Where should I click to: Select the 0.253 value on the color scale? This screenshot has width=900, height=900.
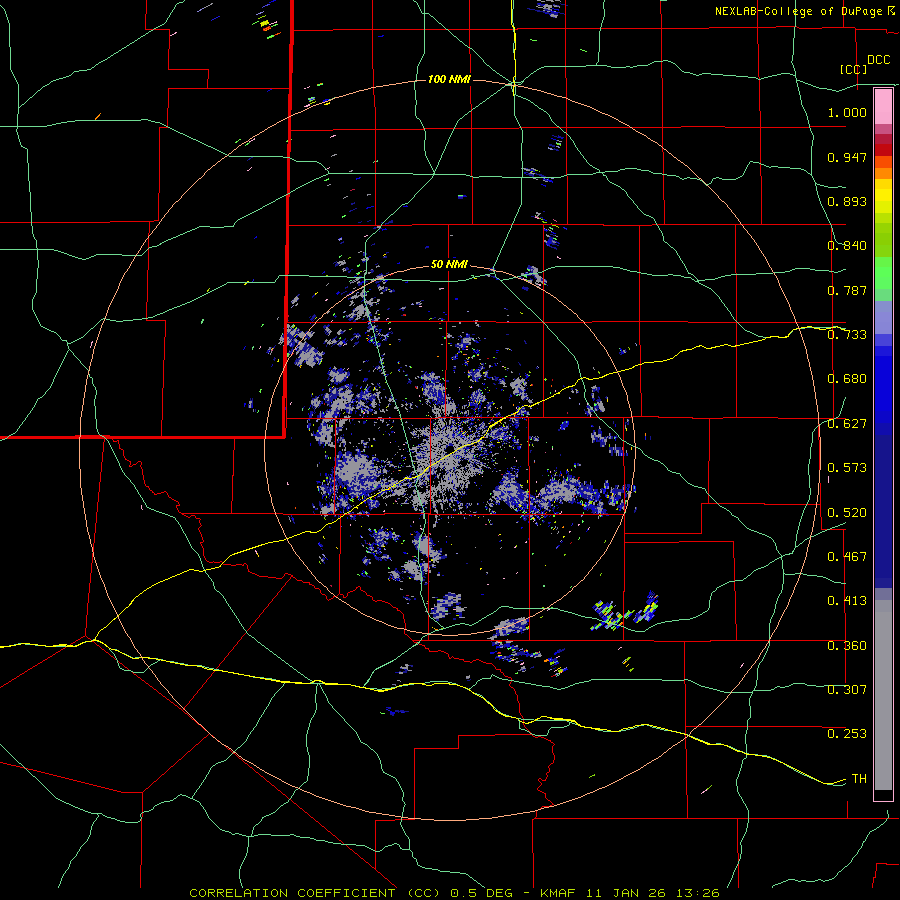click(847, 734)
